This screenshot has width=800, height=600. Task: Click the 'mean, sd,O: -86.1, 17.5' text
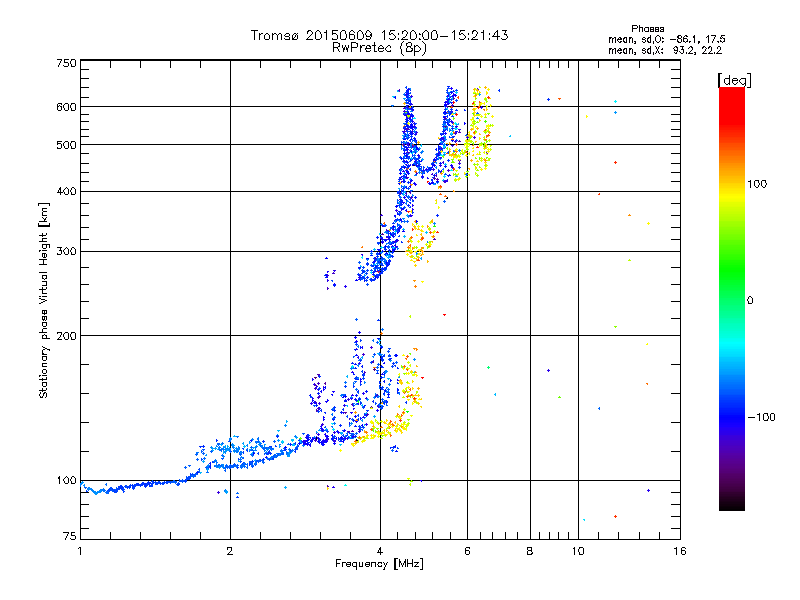pyautogui.click(x=667, y=39)
